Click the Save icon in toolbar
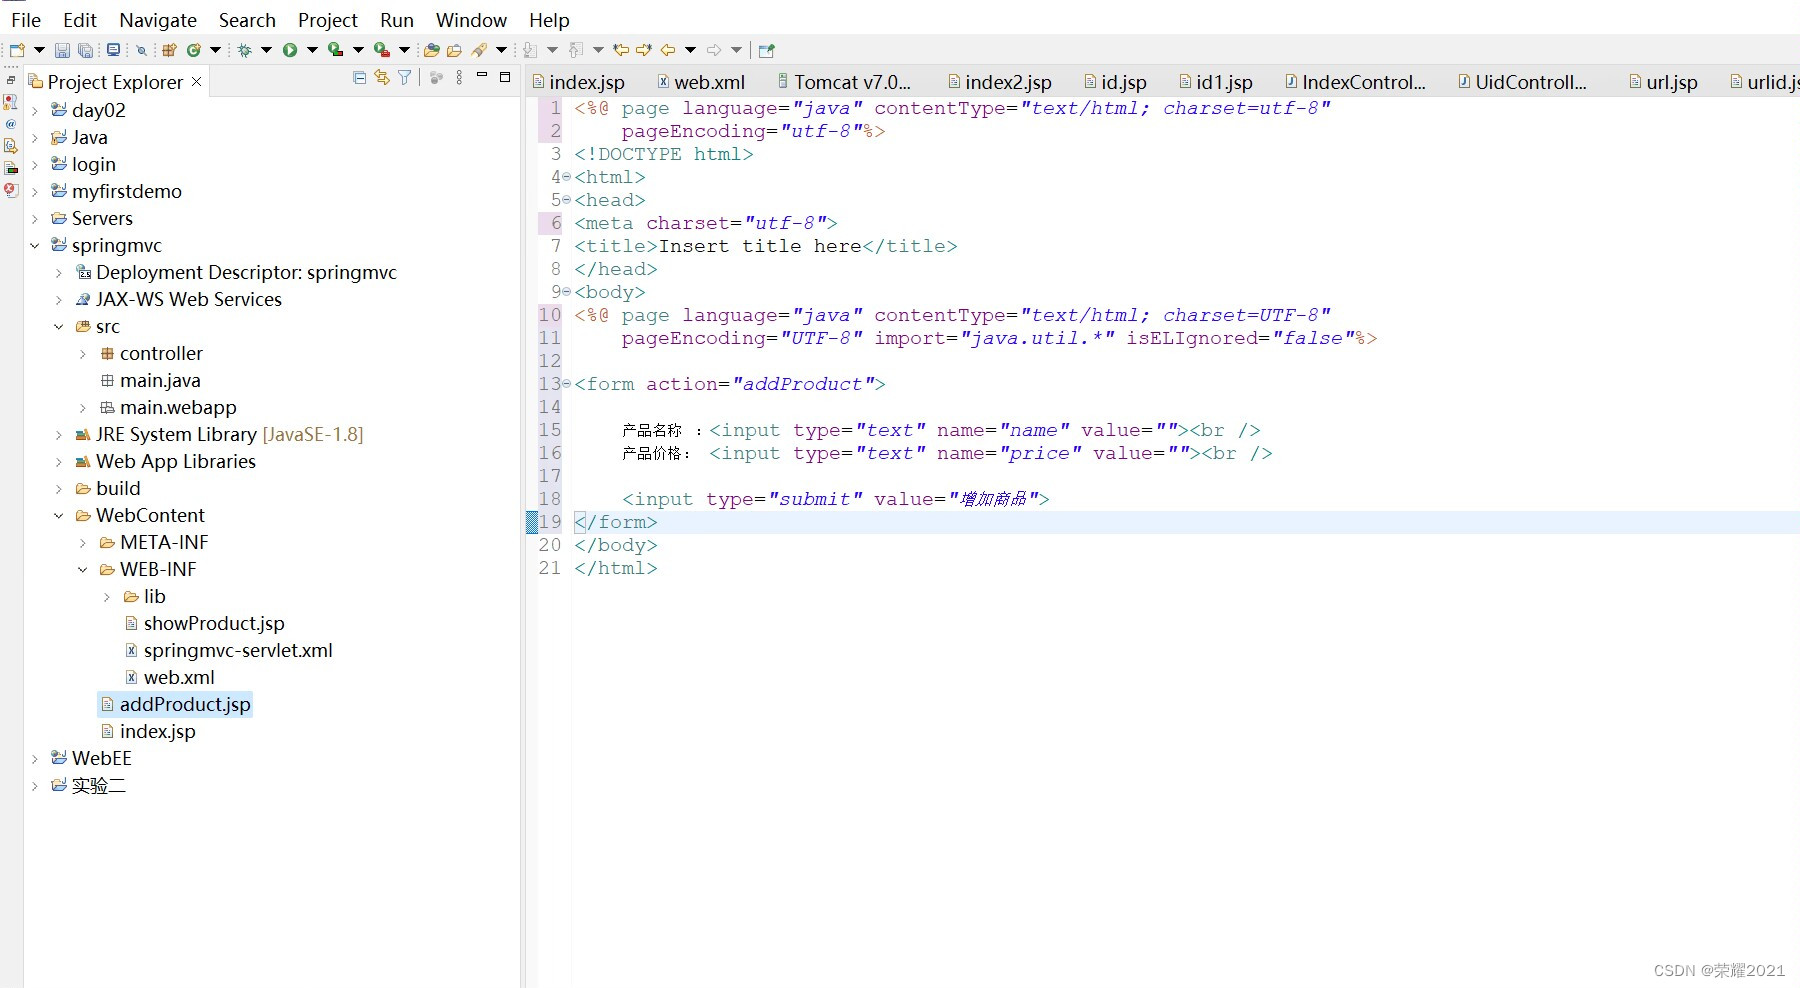The image size is (1800, 988). click(x=62, y=50)
